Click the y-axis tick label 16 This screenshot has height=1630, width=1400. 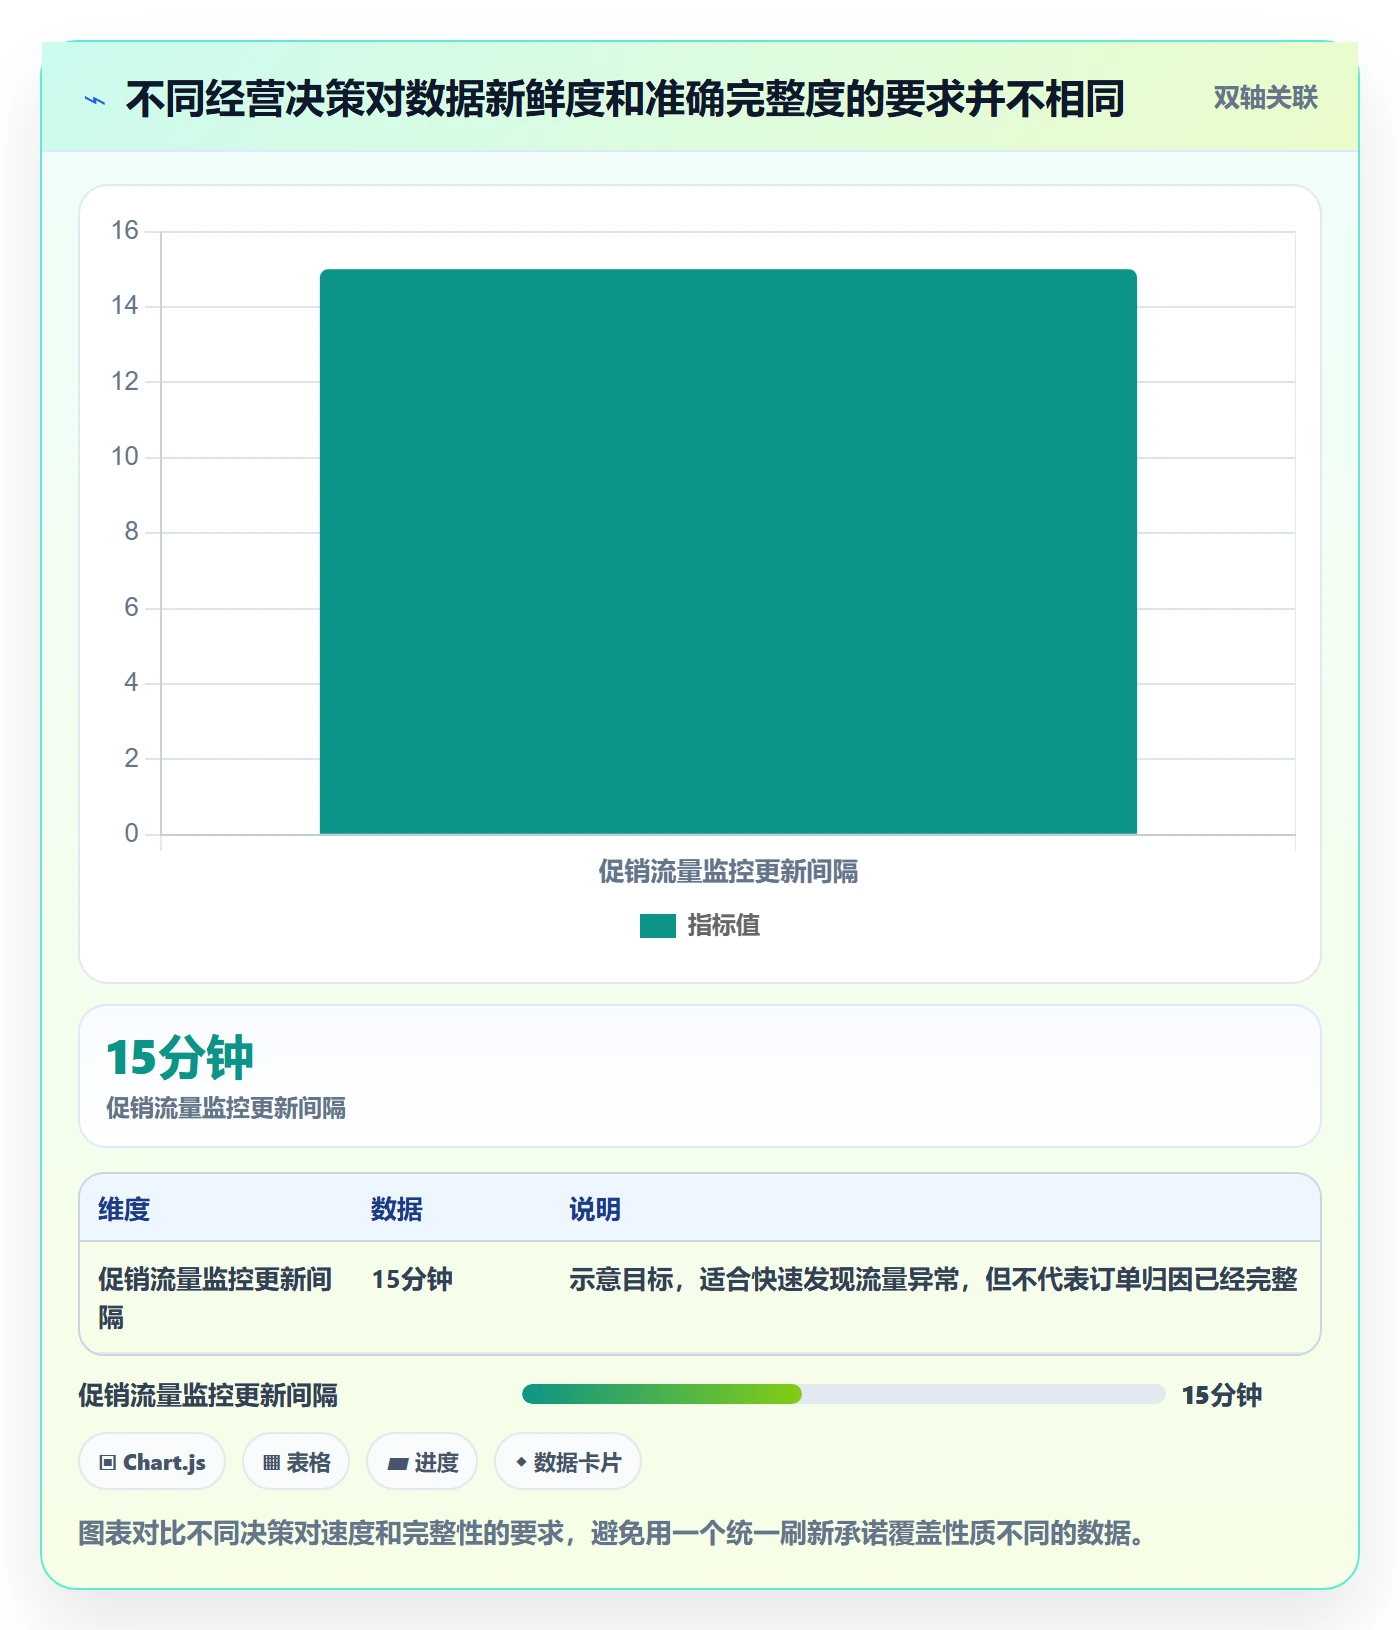pyautogui.click(x=125, y=231)
